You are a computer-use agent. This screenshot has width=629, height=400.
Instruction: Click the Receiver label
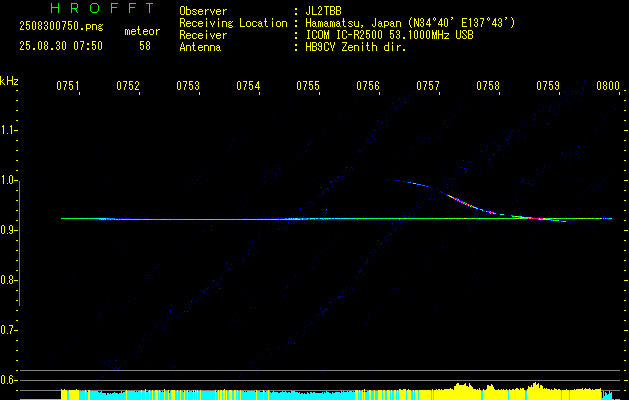pos(203,35)
